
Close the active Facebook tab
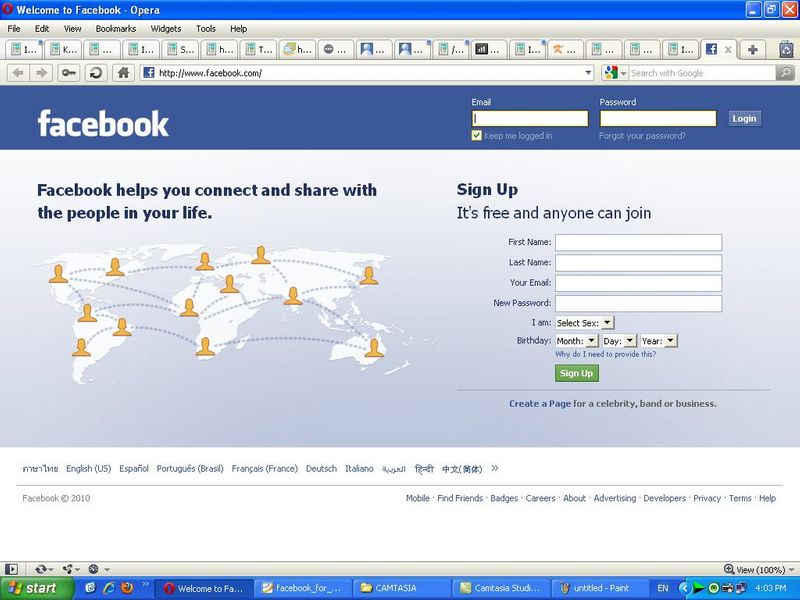pos(728,49)
